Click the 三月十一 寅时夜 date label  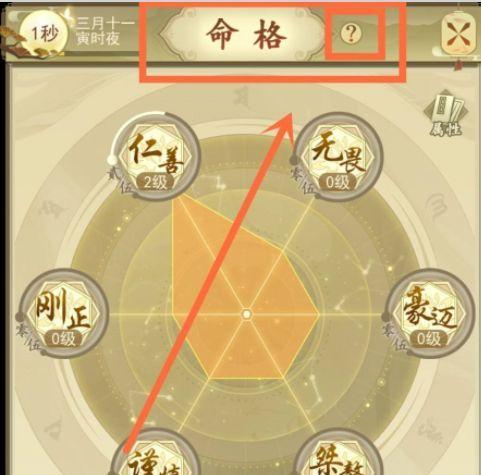click(x=104, y=32)
